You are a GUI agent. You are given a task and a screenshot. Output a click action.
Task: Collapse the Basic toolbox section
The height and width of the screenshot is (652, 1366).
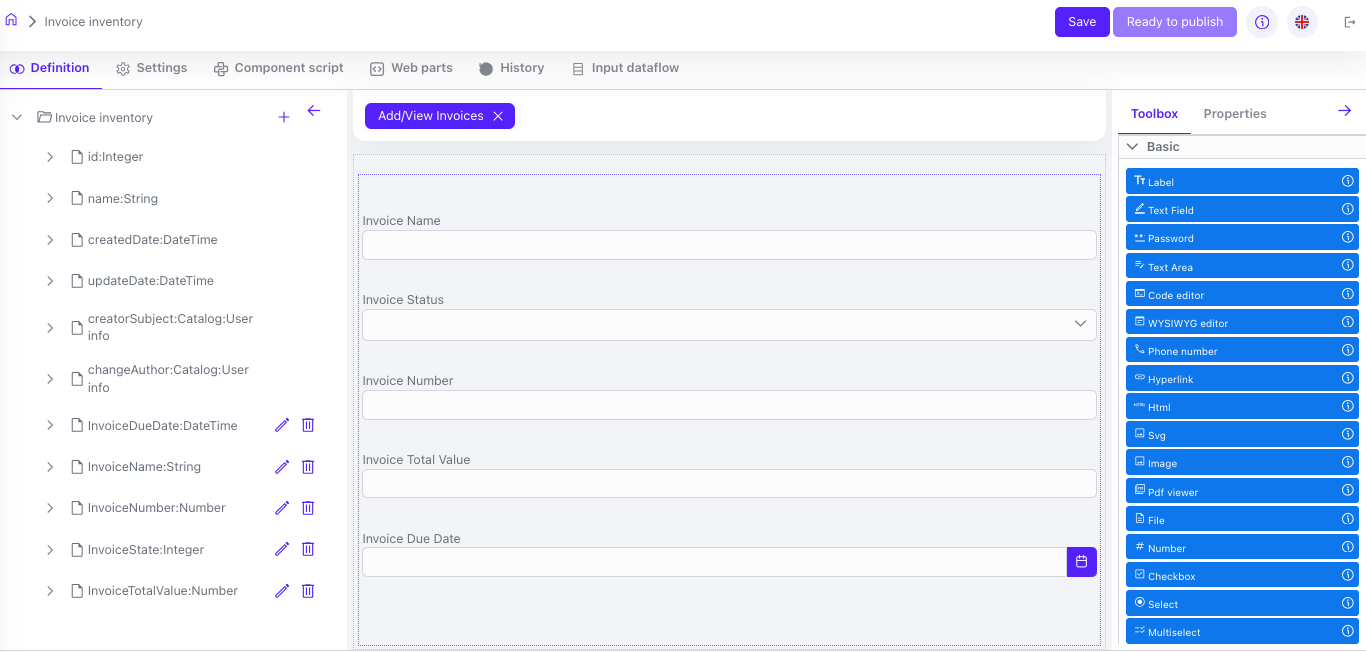tap(1133, 146)
